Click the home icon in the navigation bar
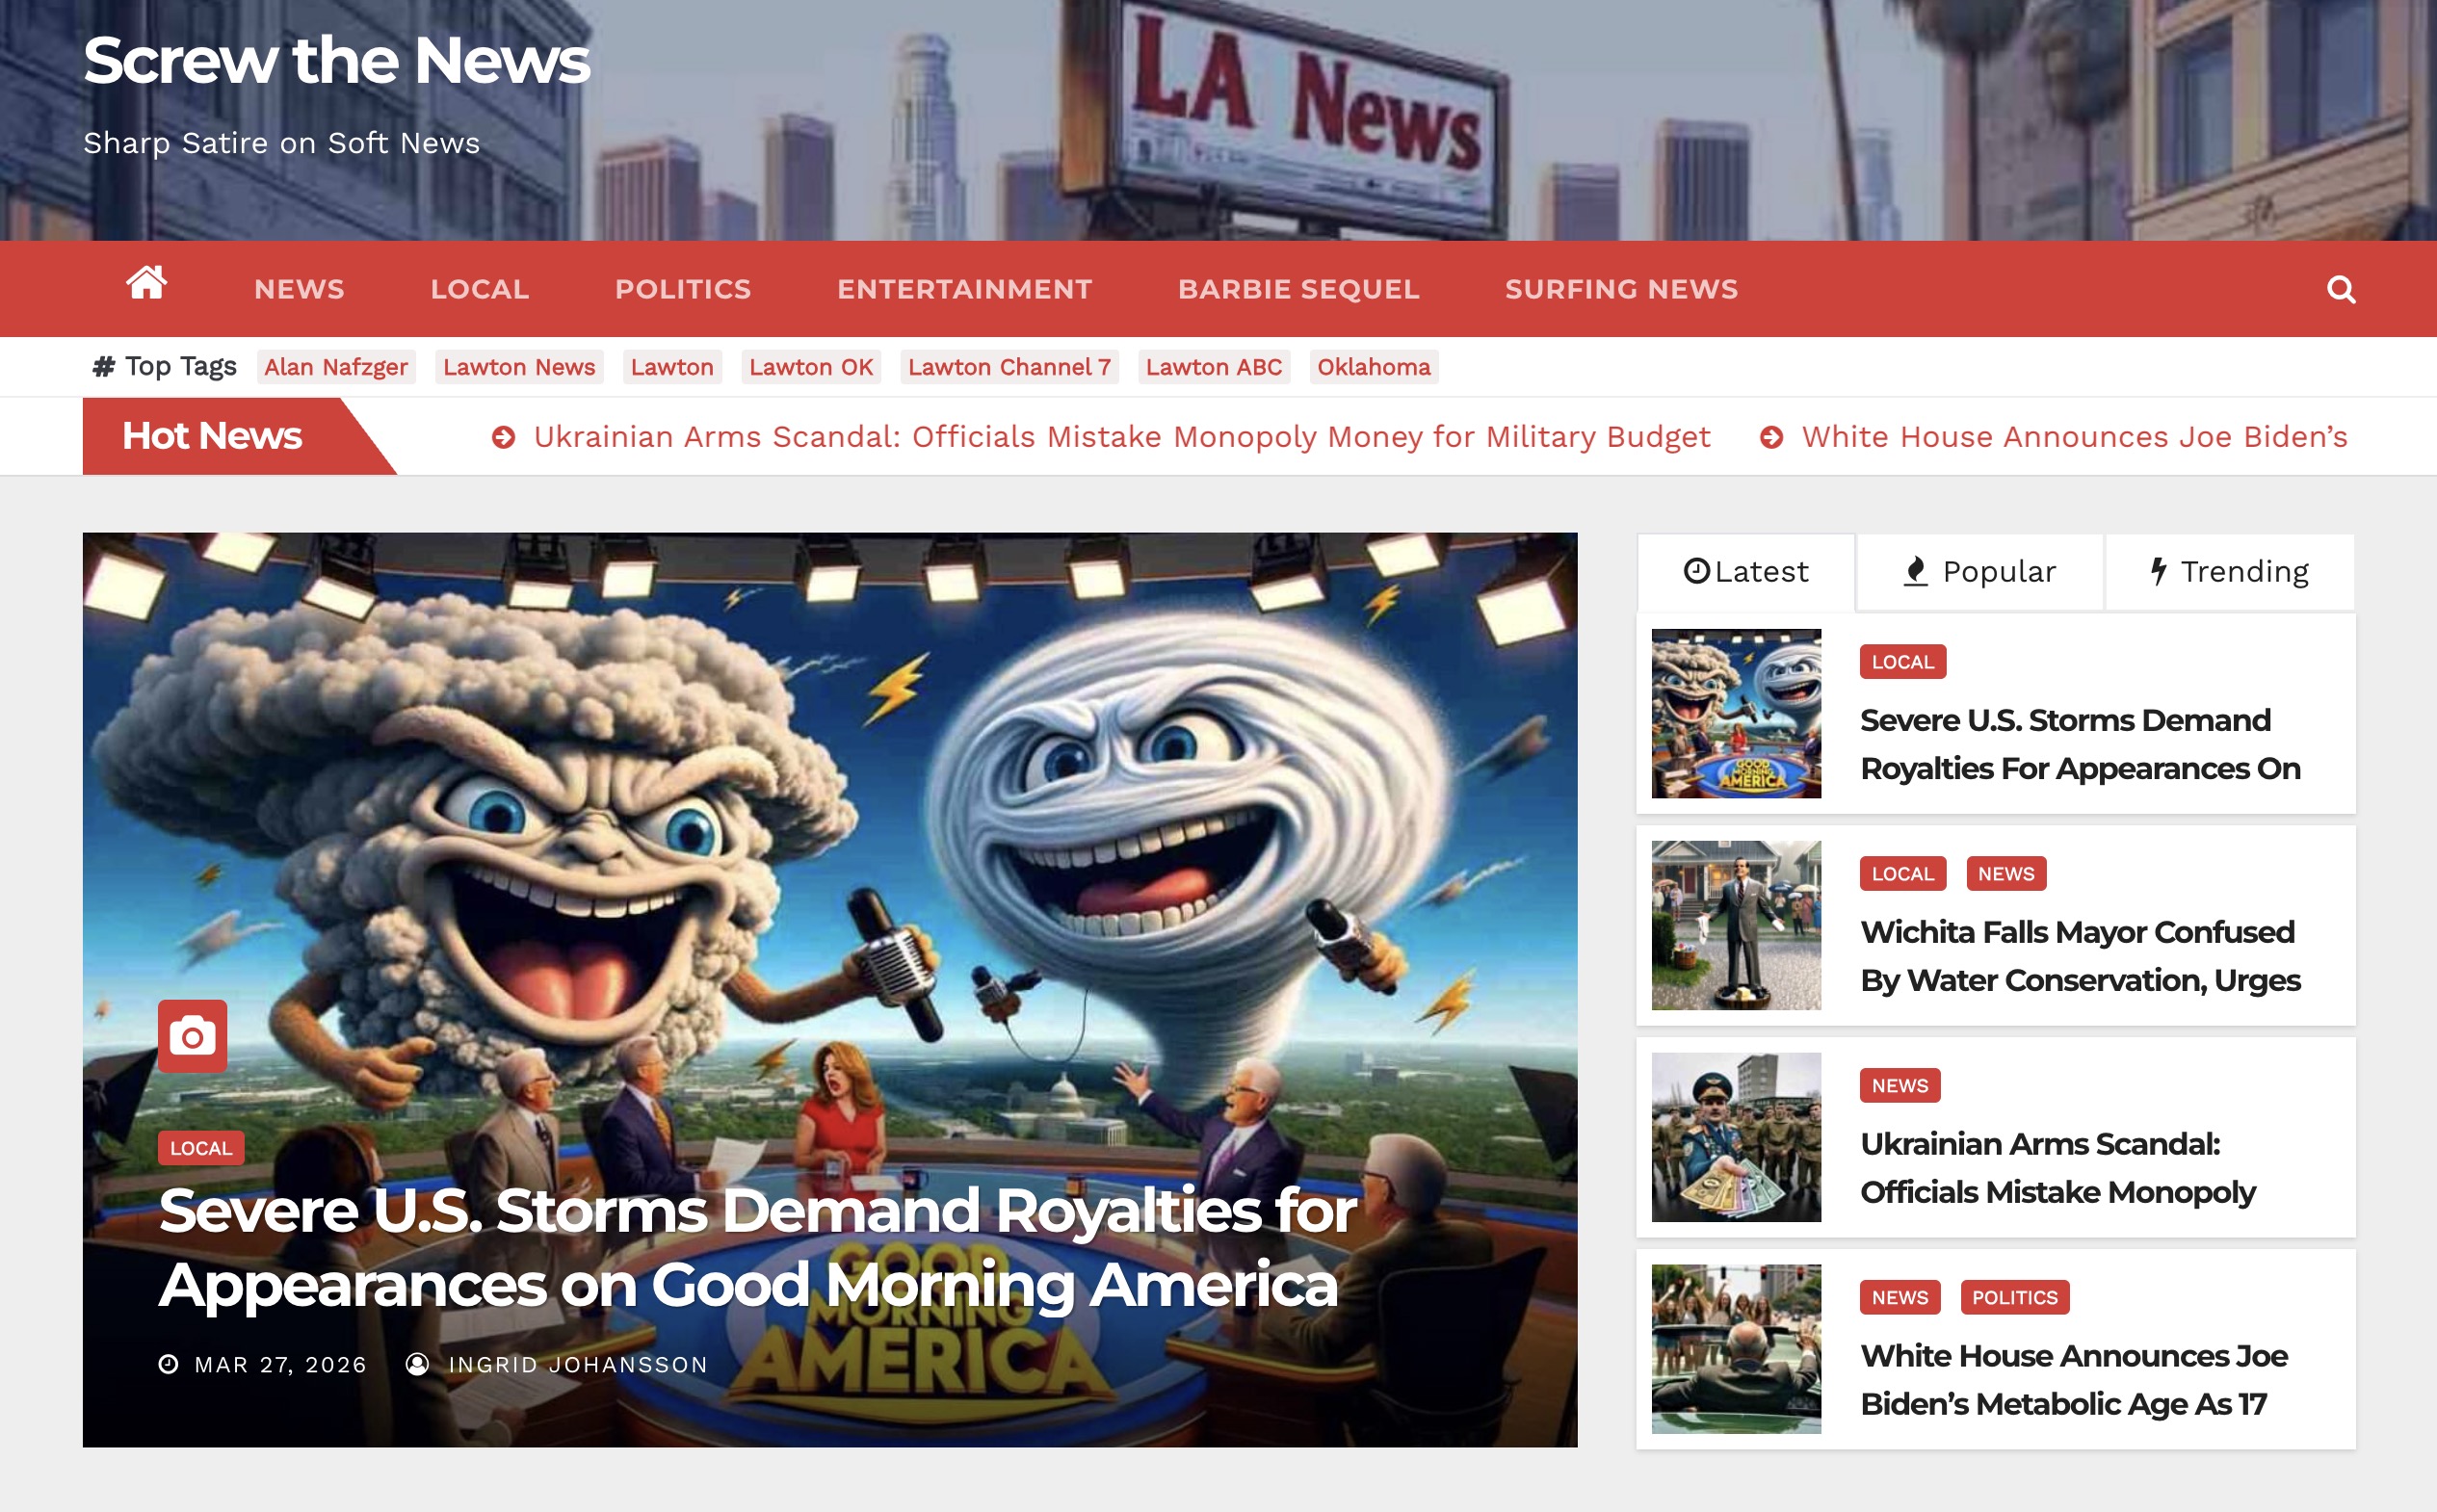The height and width of the screenshot is (1512, 2437). coord(148,288)
